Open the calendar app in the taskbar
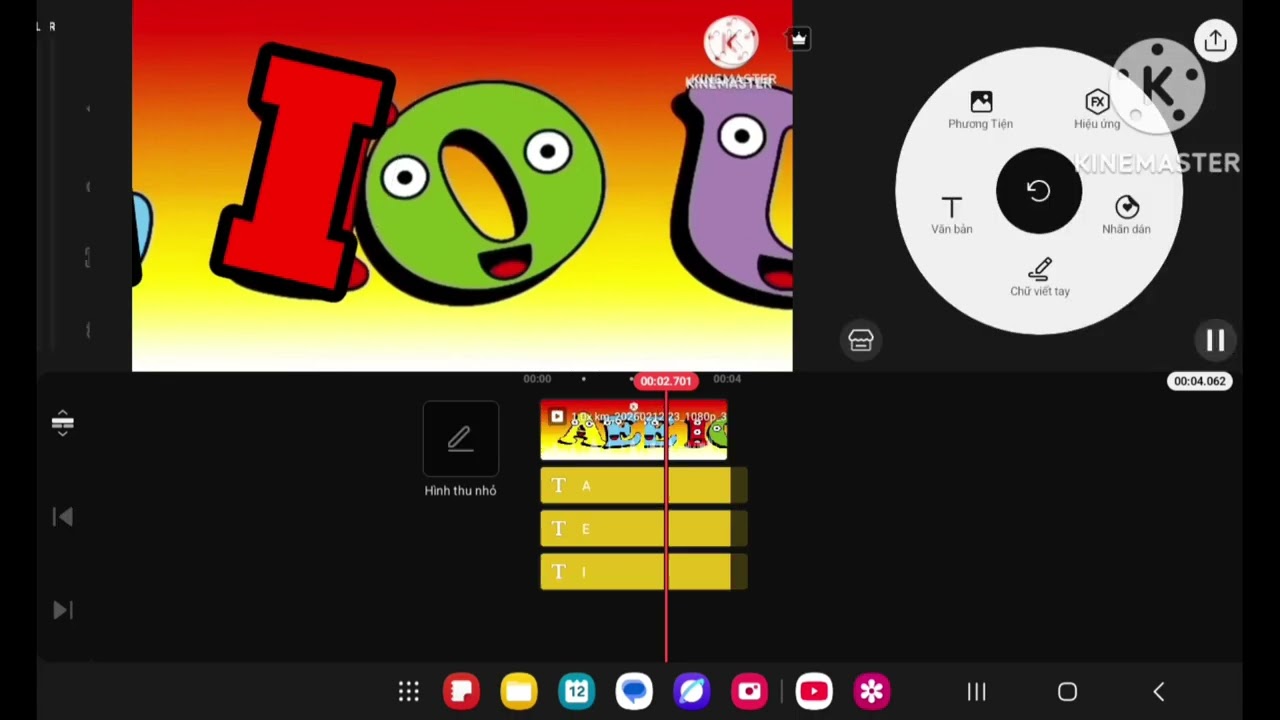 [x=577, y=691]
